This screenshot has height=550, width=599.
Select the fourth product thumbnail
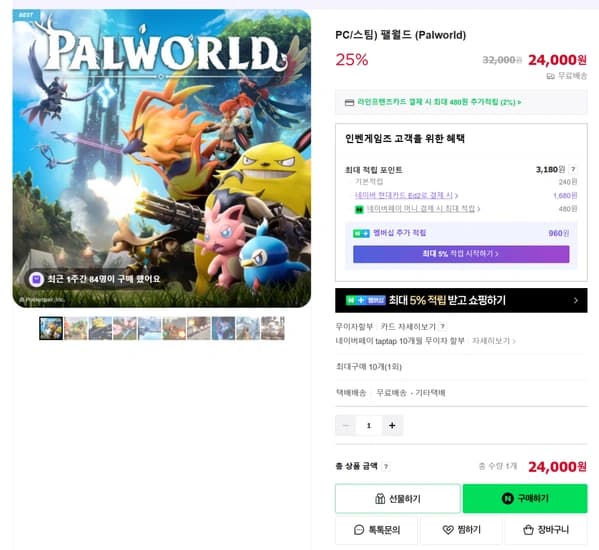click(x=125, y=328)
